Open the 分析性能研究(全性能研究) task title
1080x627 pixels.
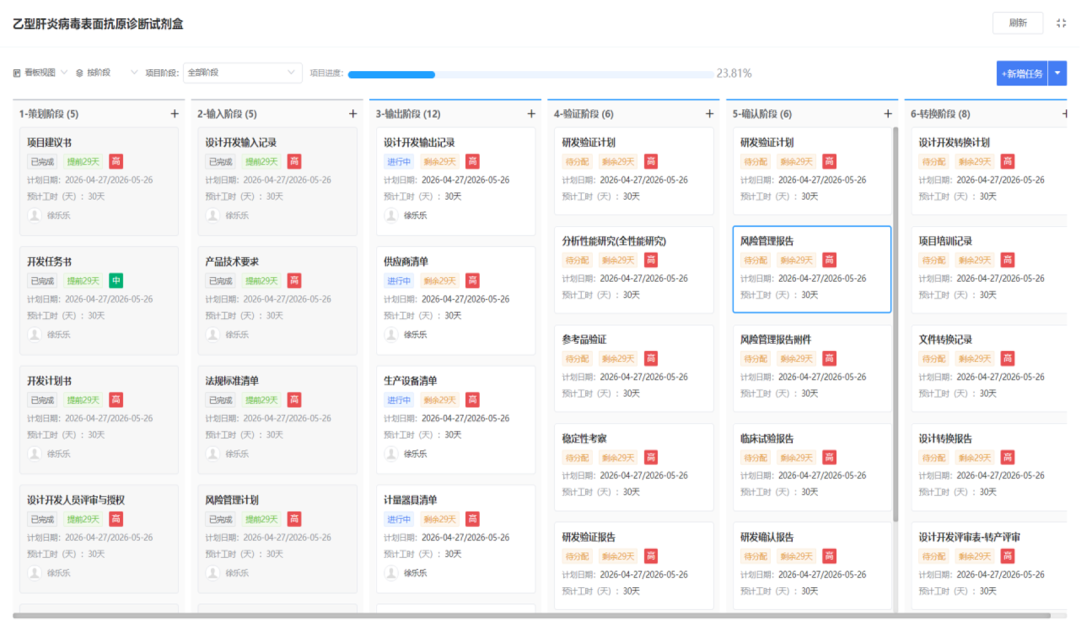(x=614, y=240)
